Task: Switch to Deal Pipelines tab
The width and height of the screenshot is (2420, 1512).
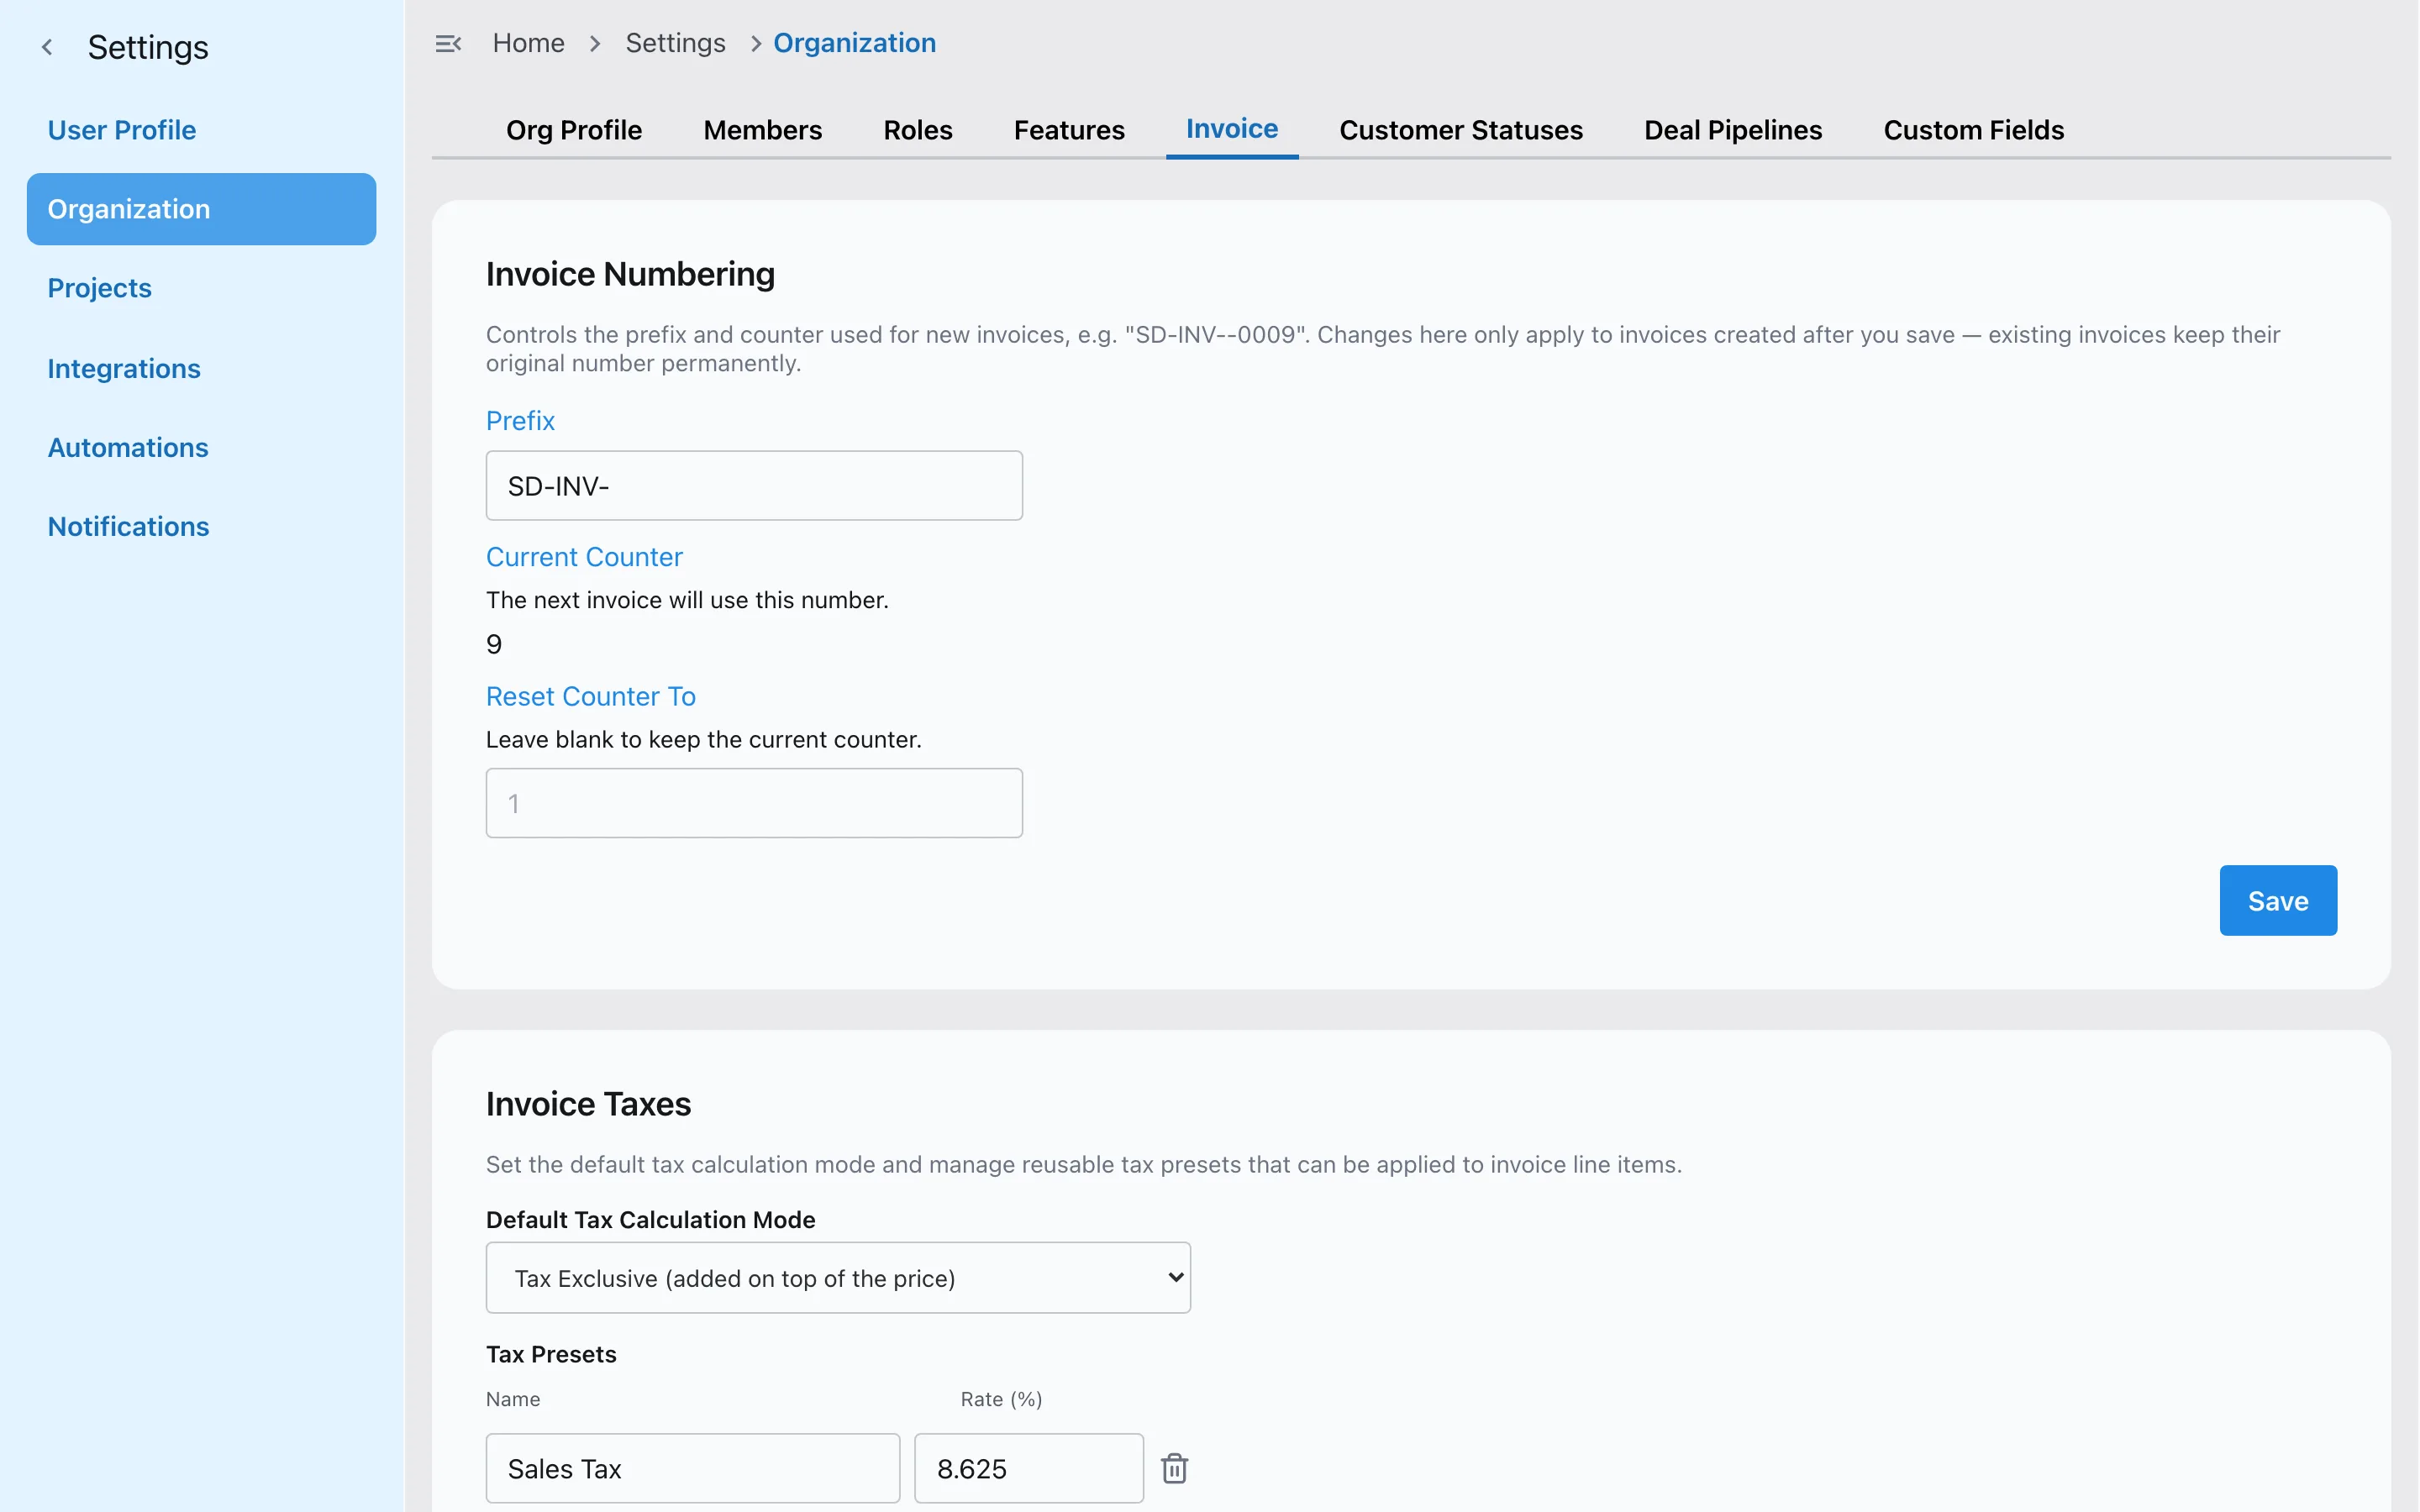Action: (x=1732, y=130)
